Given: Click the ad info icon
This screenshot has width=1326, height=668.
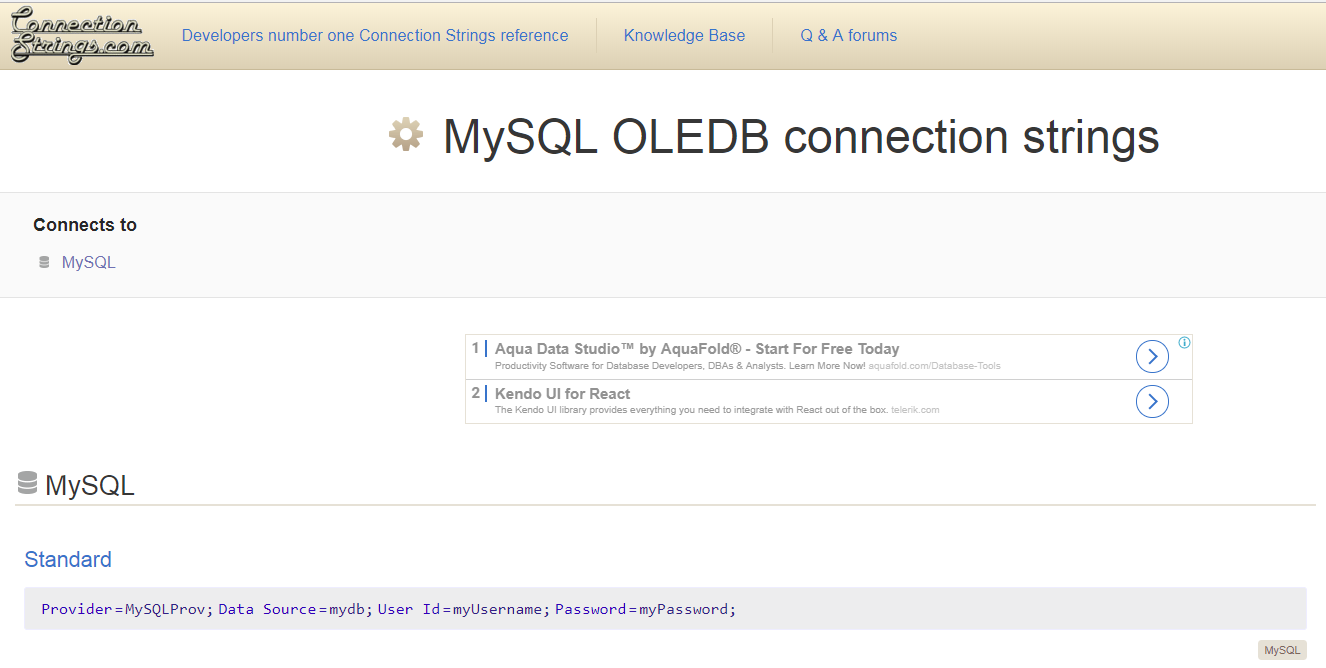Looking at the screenshot, I should coord(1184,343).
